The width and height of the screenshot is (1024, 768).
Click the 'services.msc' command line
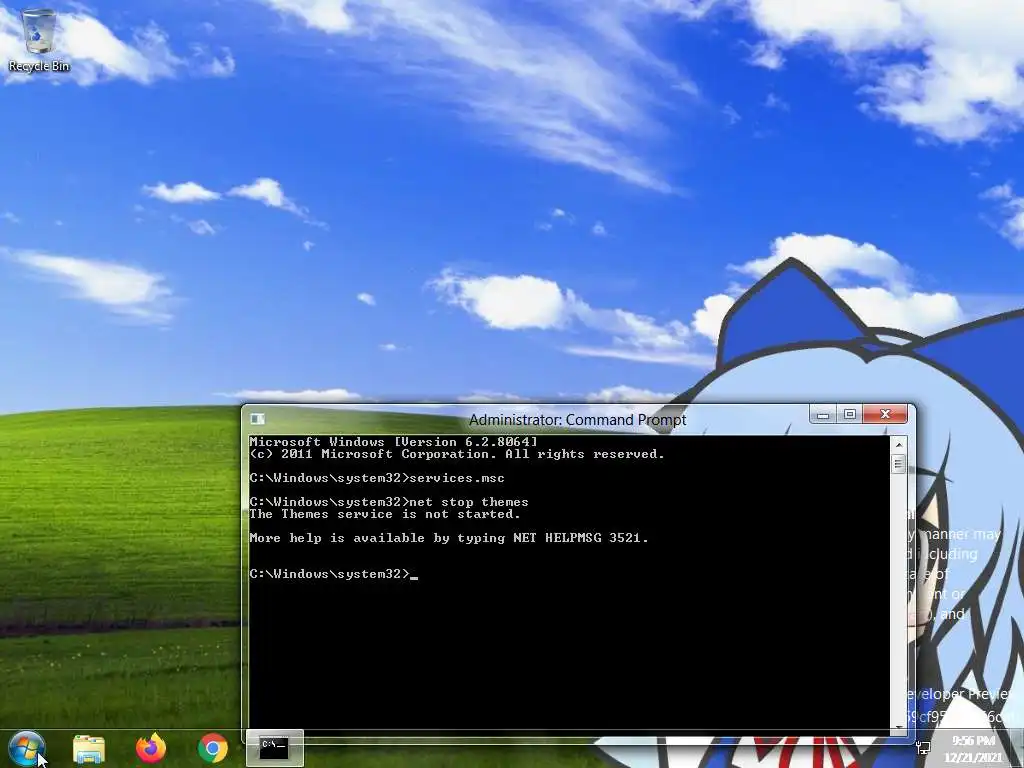click(377, 478)
